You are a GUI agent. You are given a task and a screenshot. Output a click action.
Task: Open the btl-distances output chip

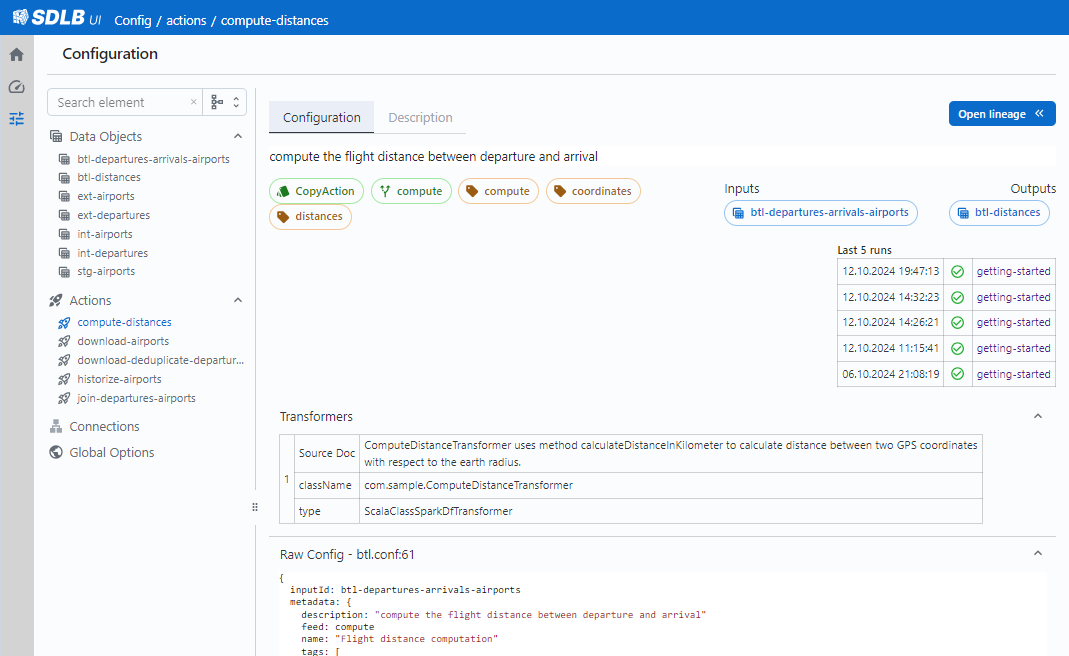[999, 212]
